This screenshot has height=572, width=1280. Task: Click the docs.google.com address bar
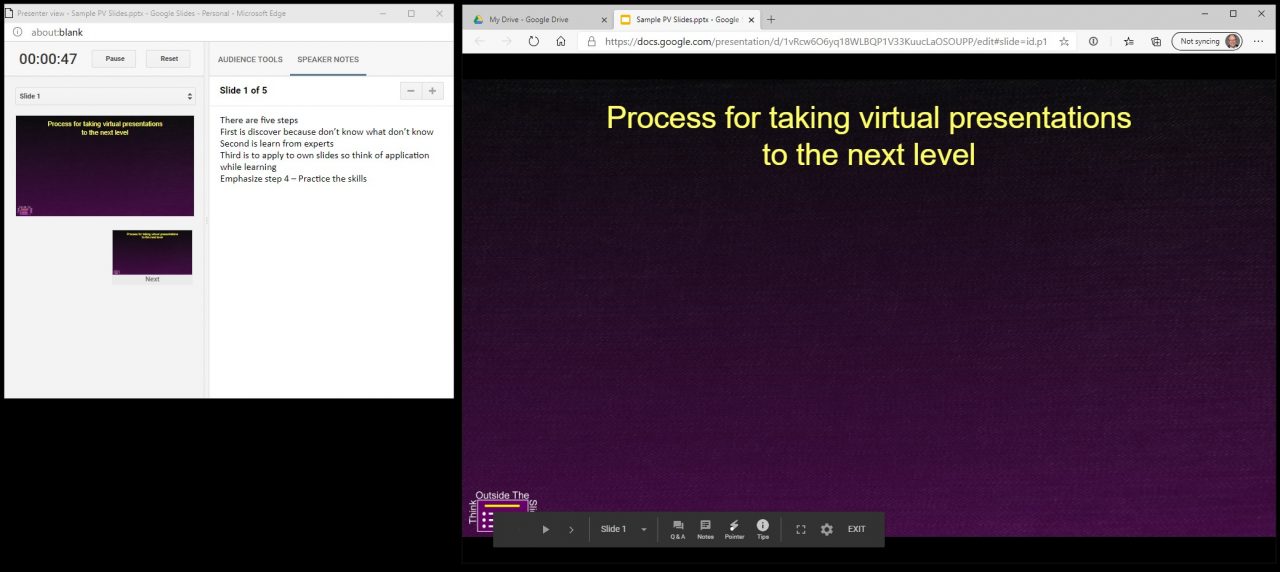coord(825,41)
